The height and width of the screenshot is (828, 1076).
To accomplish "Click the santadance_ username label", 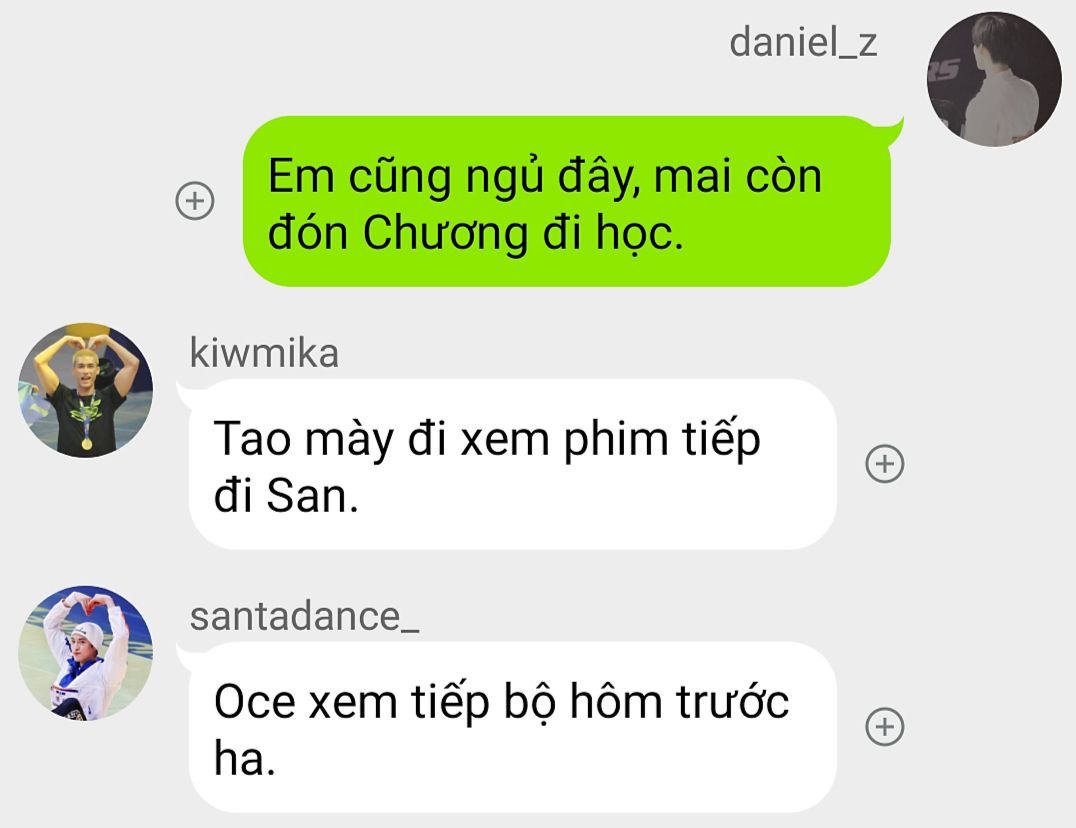I will click(x=305, y=617).
